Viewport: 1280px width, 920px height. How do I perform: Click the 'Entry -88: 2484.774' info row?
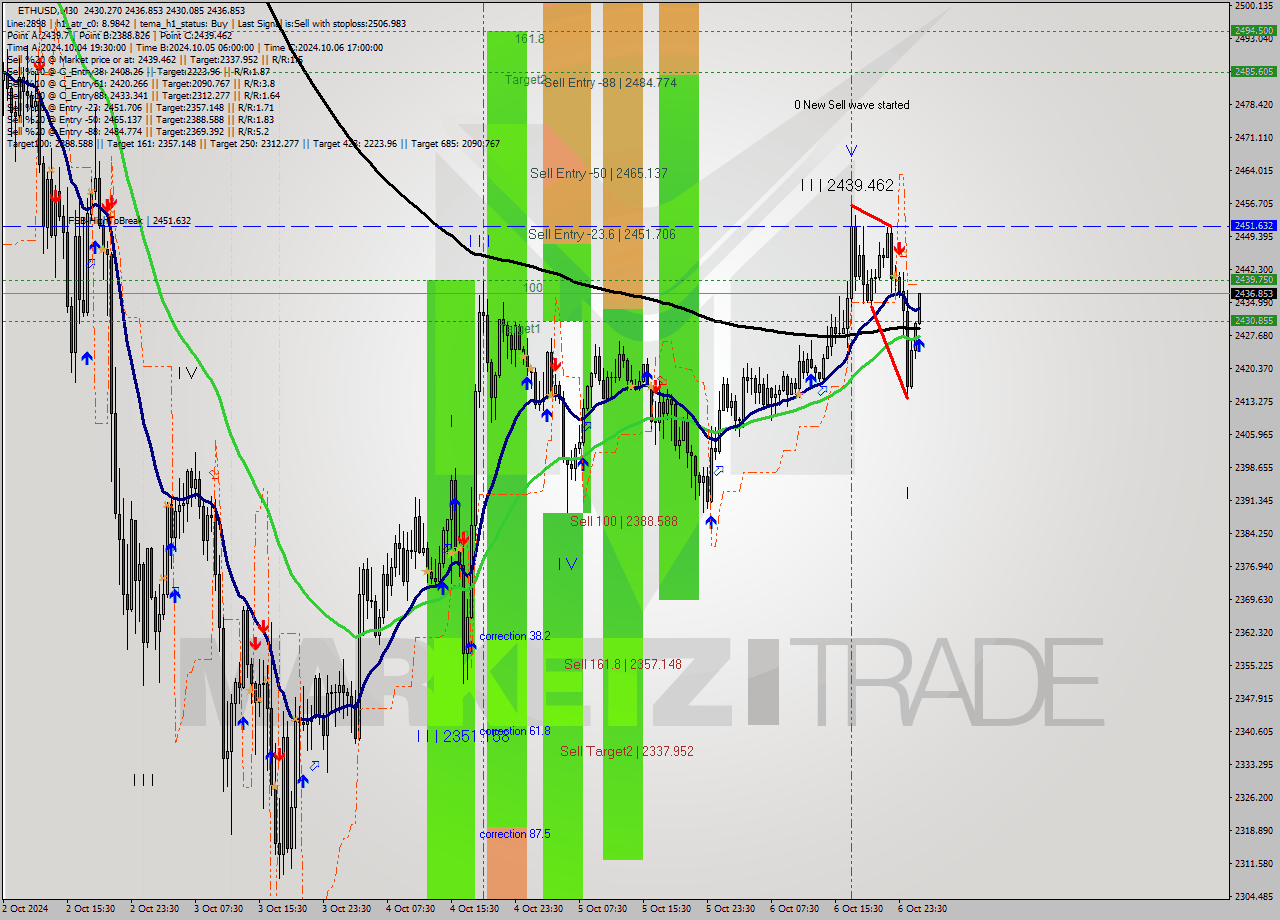tap(139, 132)
